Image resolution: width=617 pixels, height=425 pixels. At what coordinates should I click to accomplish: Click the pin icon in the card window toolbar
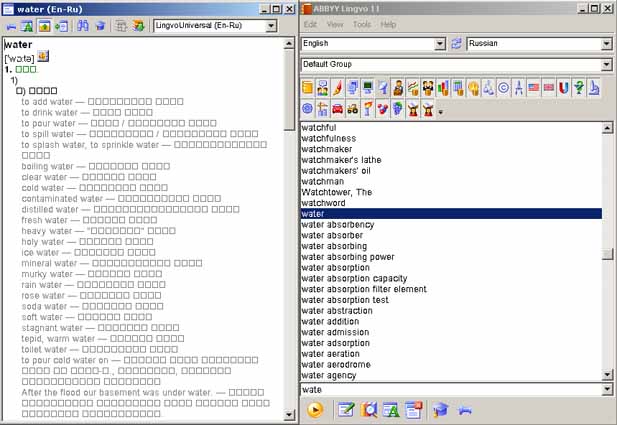tap(11, 27)
